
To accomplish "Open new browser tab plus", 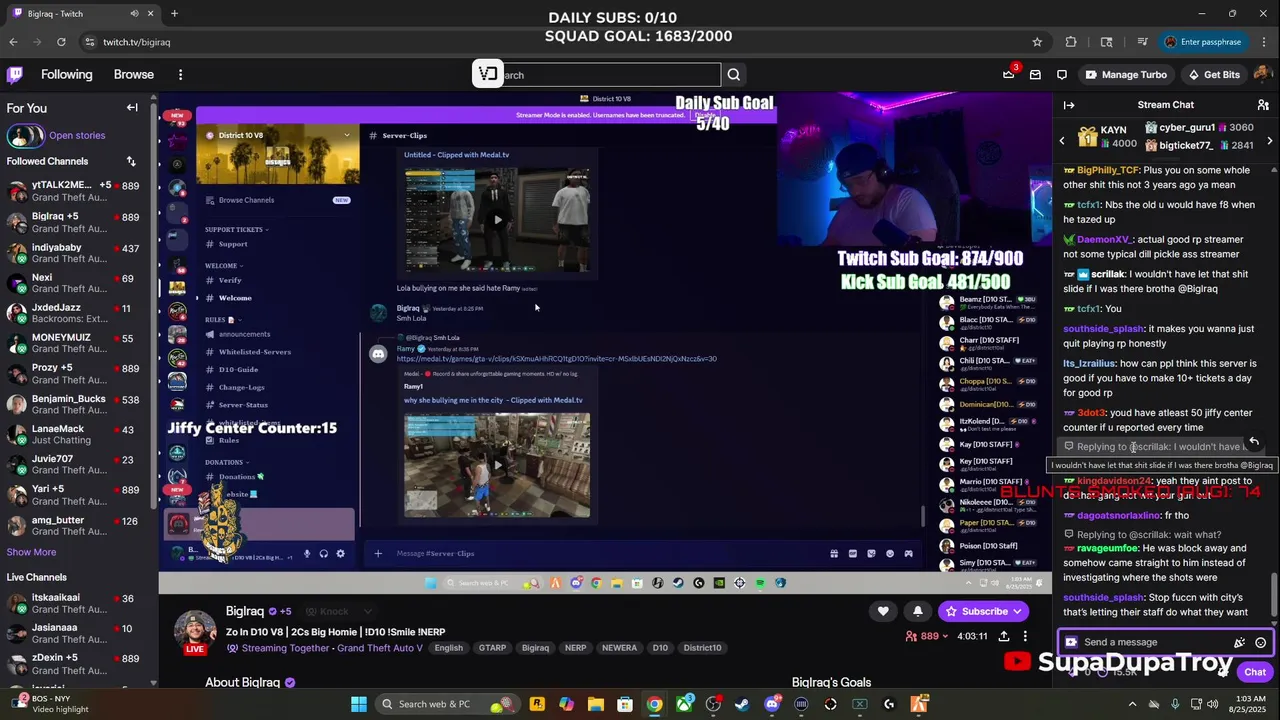I will (174, 13).
